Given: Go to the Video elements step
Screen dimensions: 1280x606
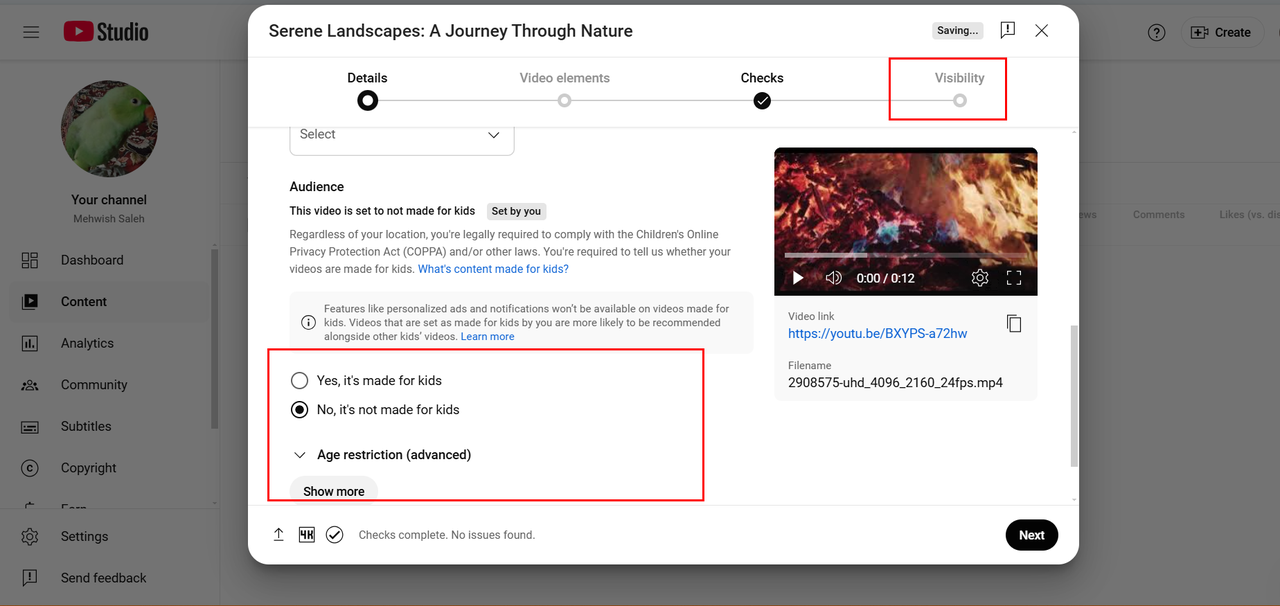Looking at the screenshot, I should point(565,89).
